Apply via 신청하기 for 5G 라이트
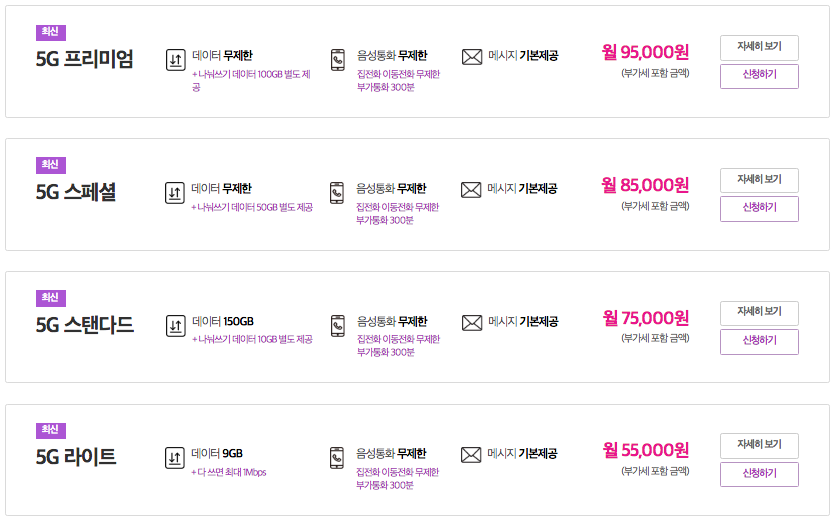 759,475
